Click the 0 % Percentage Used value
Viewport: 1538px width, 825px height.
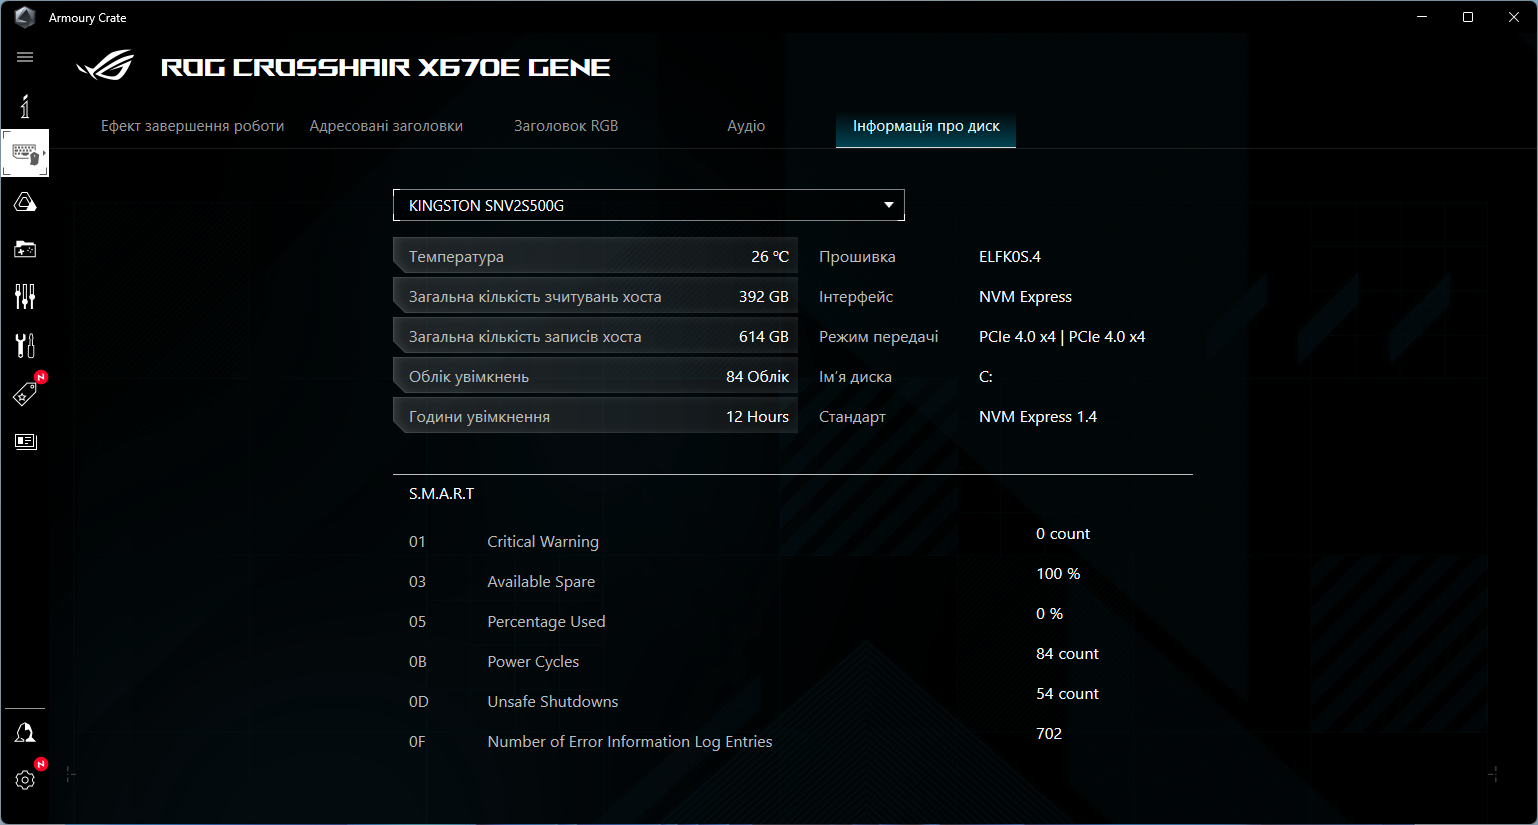(1049, 614)
